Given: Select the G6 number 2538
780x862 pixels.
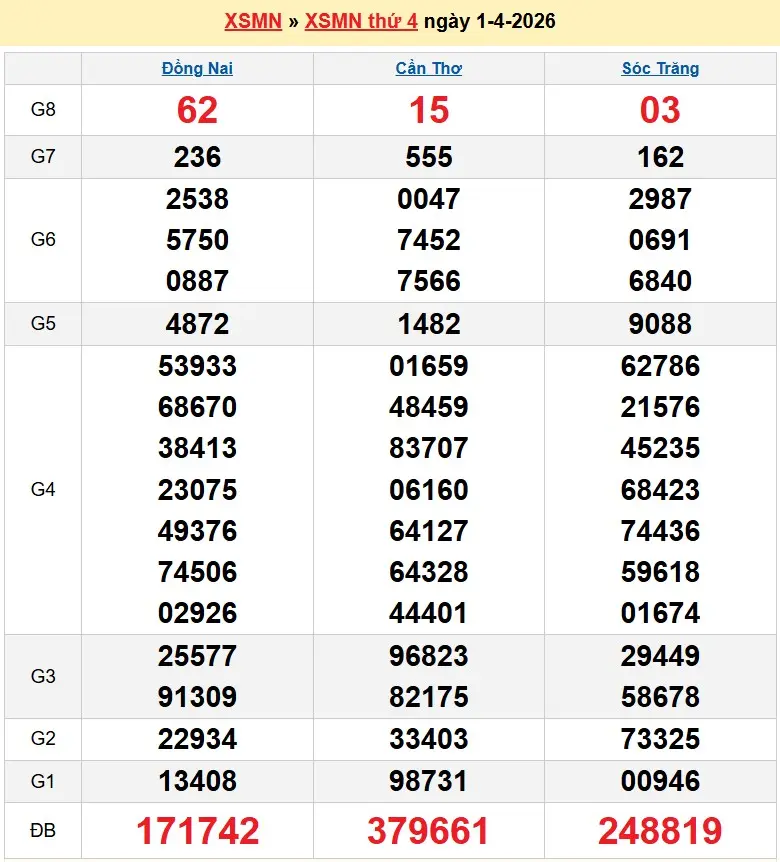Looking at the screenshot, I should point(197,199).
